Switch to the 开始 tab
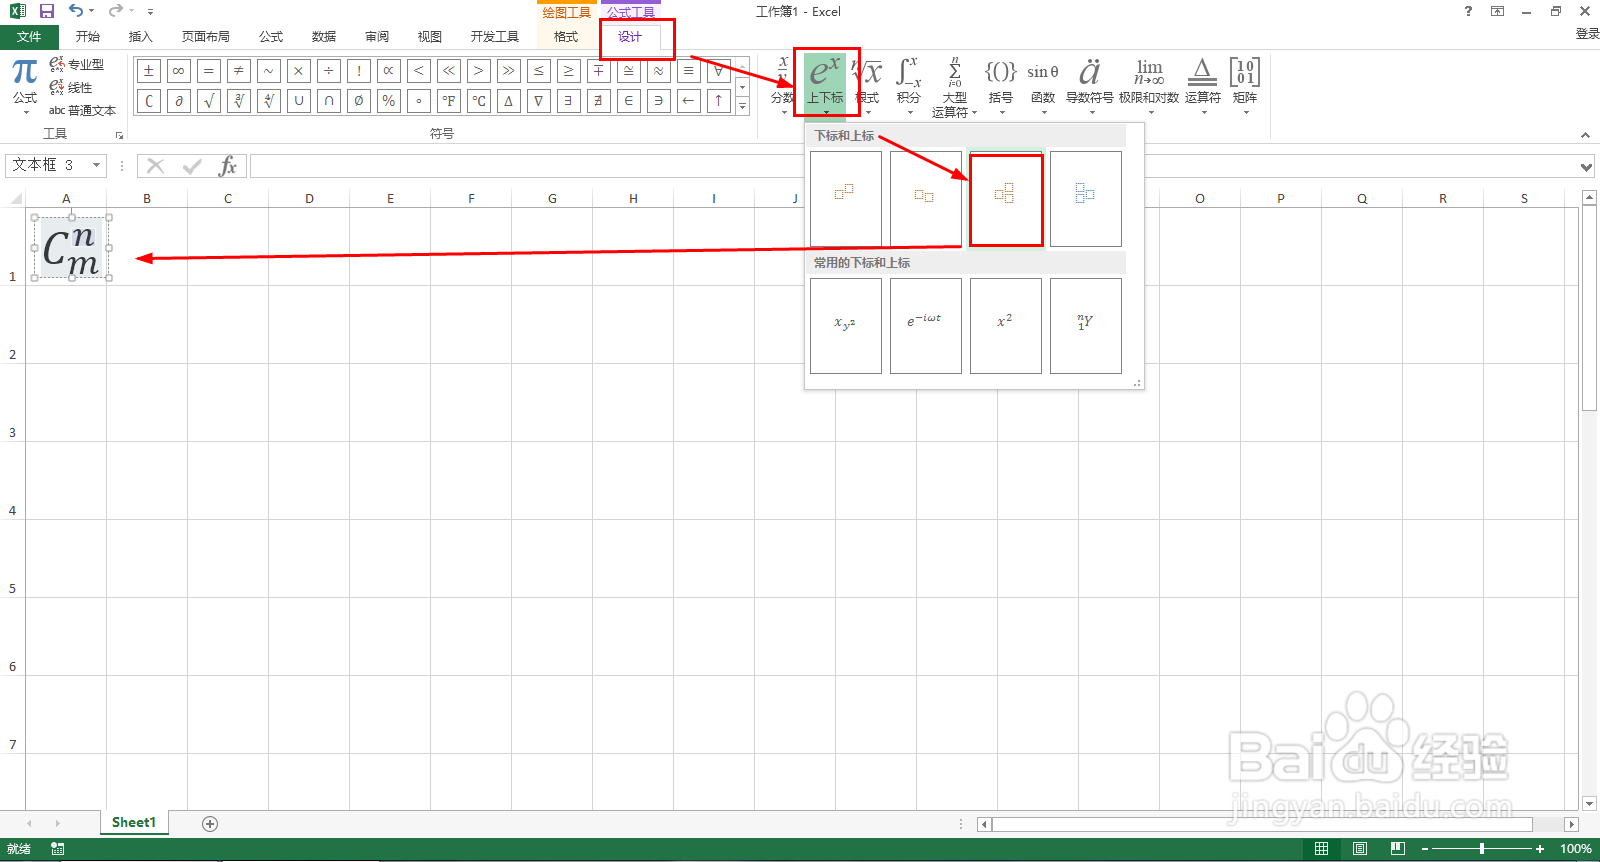Image resolution: width=1600 pixels, height=862 pixels. coord(88,37)
